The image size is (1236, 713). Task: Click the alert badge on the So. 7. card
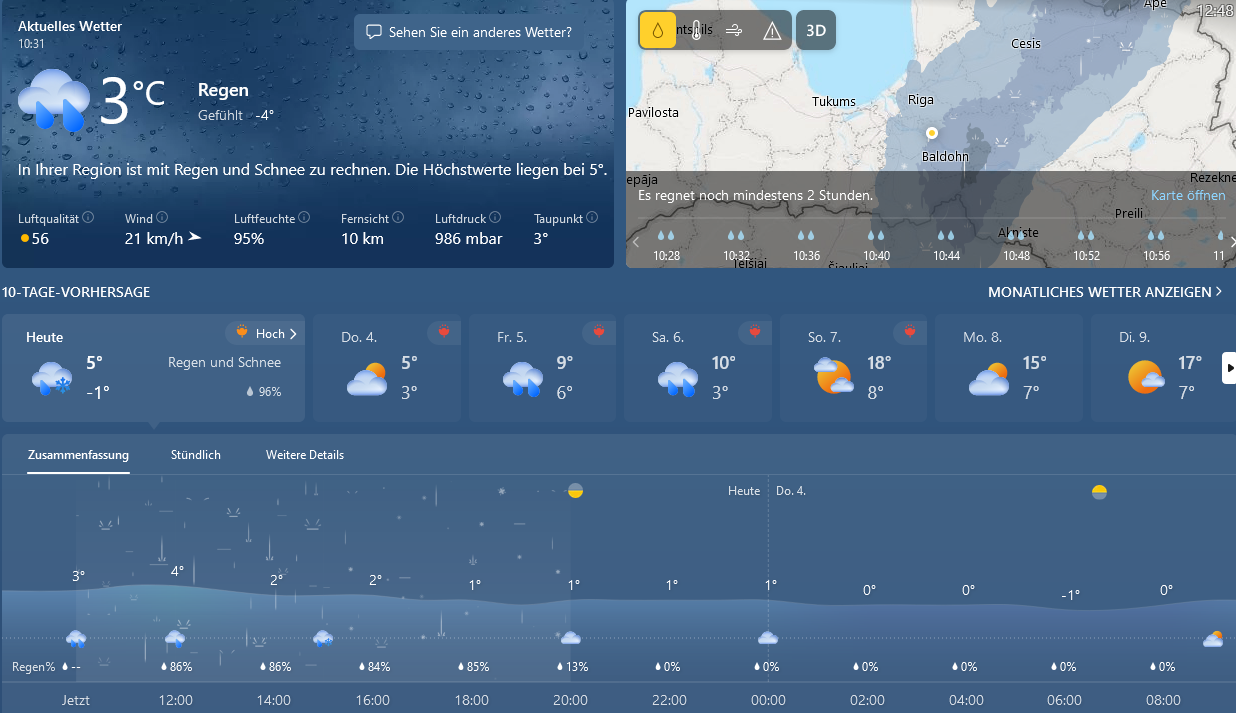pyautogui.click(x=911, y=332)
